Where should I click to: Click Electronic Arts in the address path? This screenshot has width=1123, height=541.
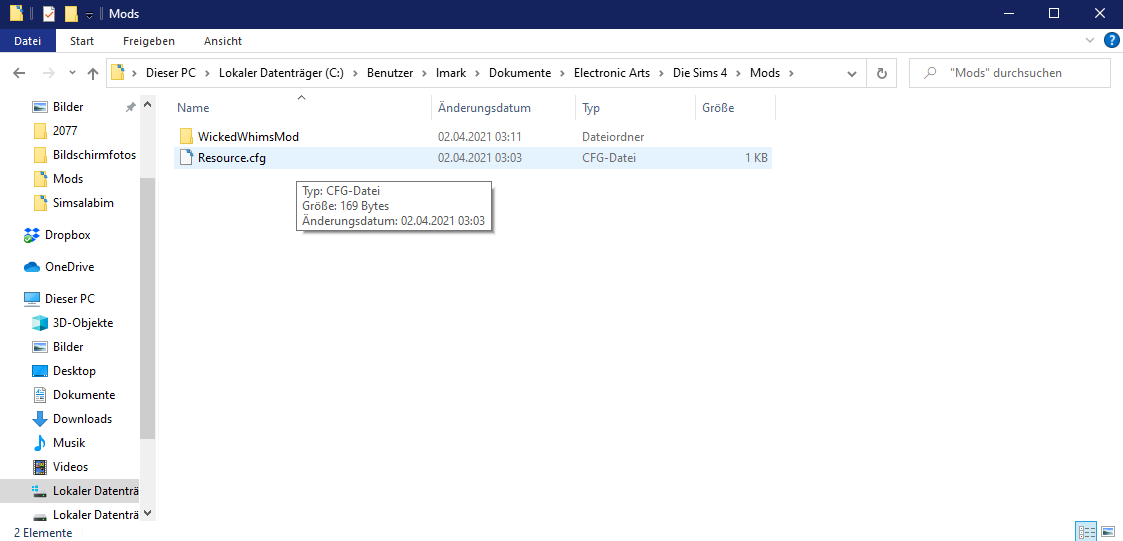pos(612,73)
